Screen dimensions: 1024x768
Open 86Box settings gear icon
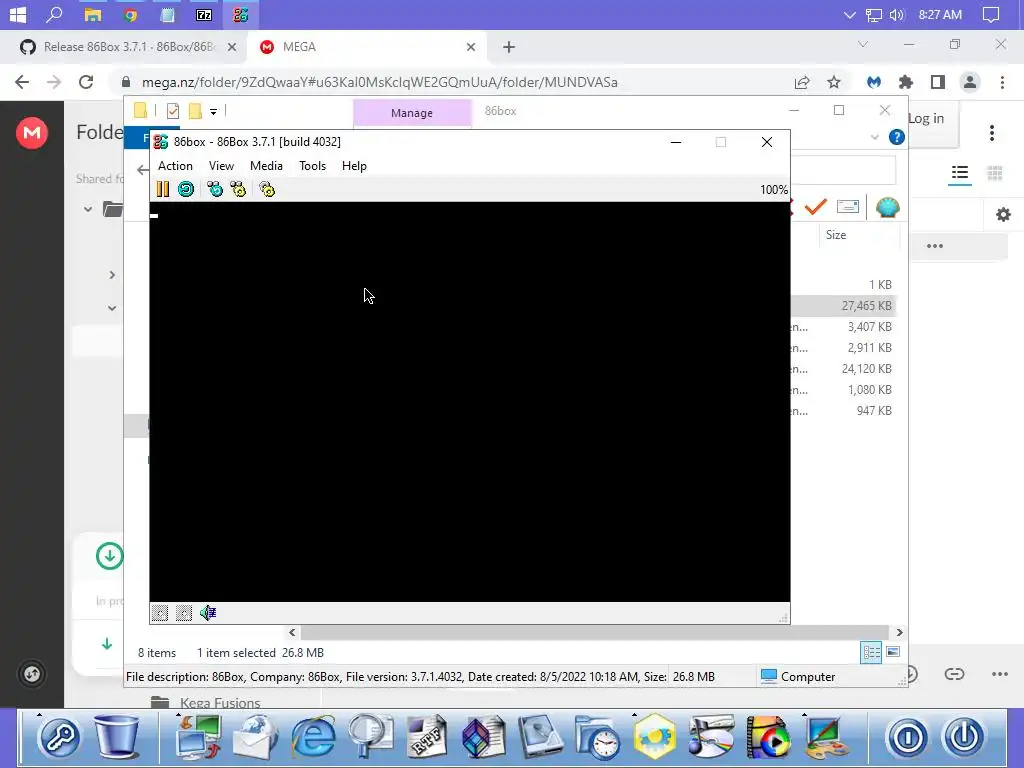pos(267,189)
